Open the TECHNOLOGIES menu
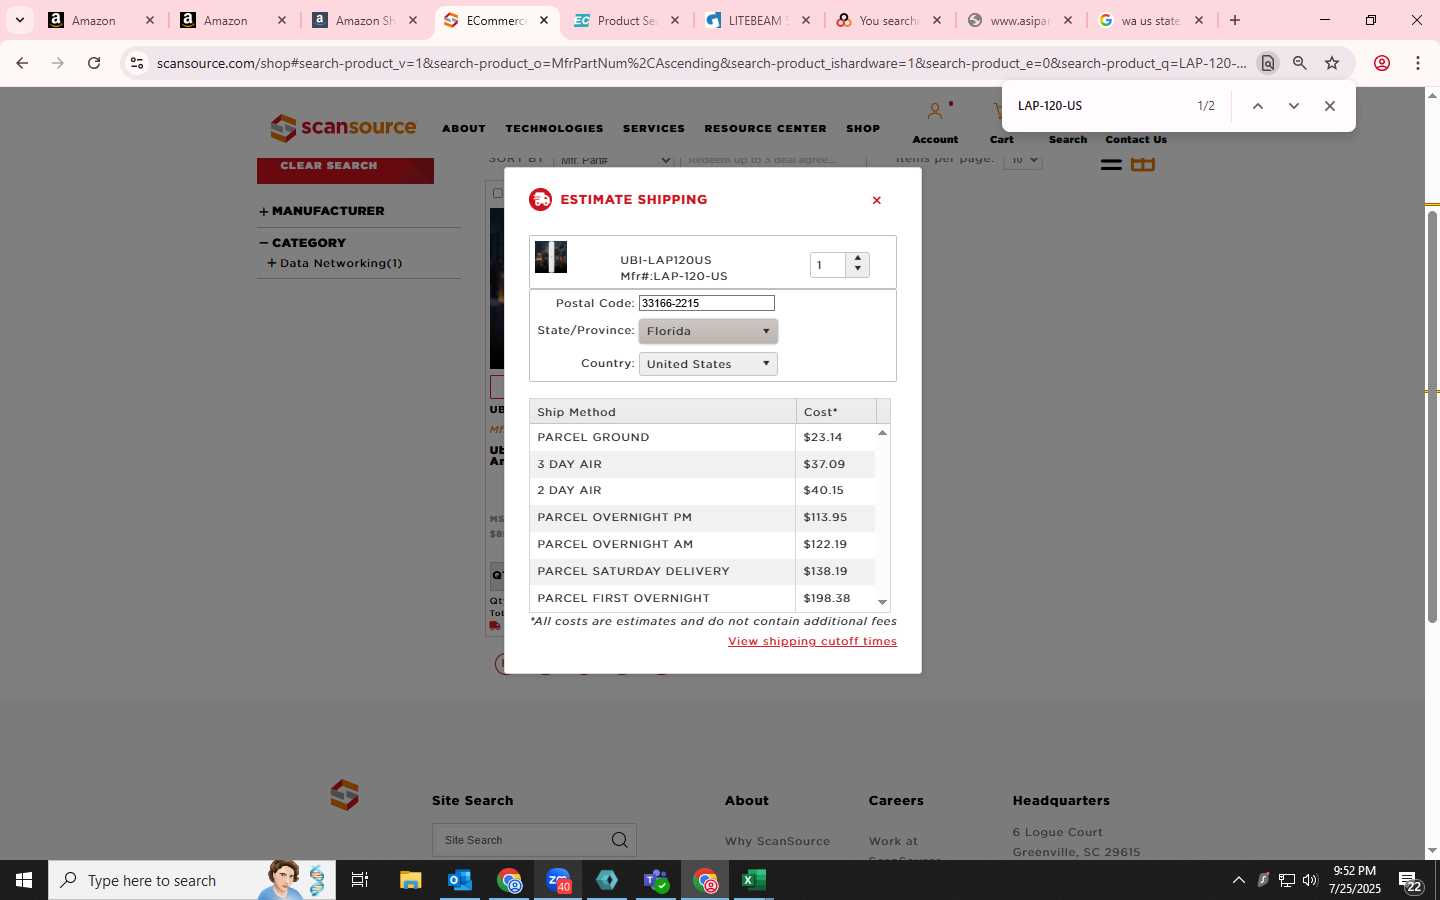This screenshot has width=1440, height=900. (554, 129)
